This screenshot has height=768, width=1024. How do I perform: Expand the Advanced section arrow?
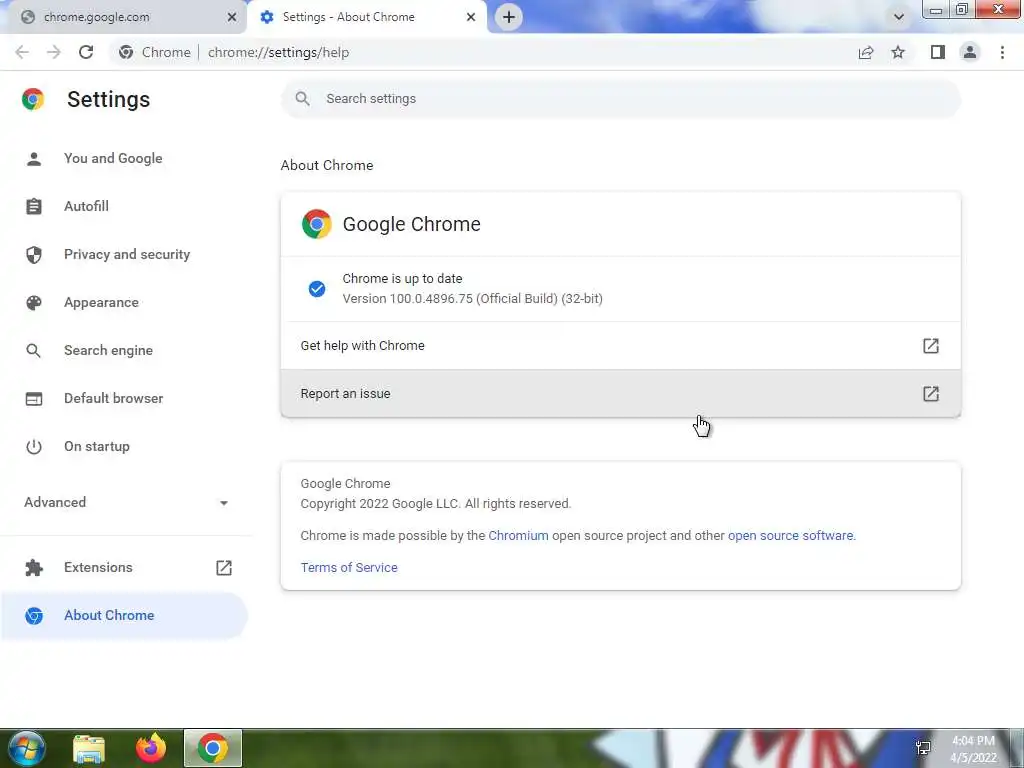[223, 503]
